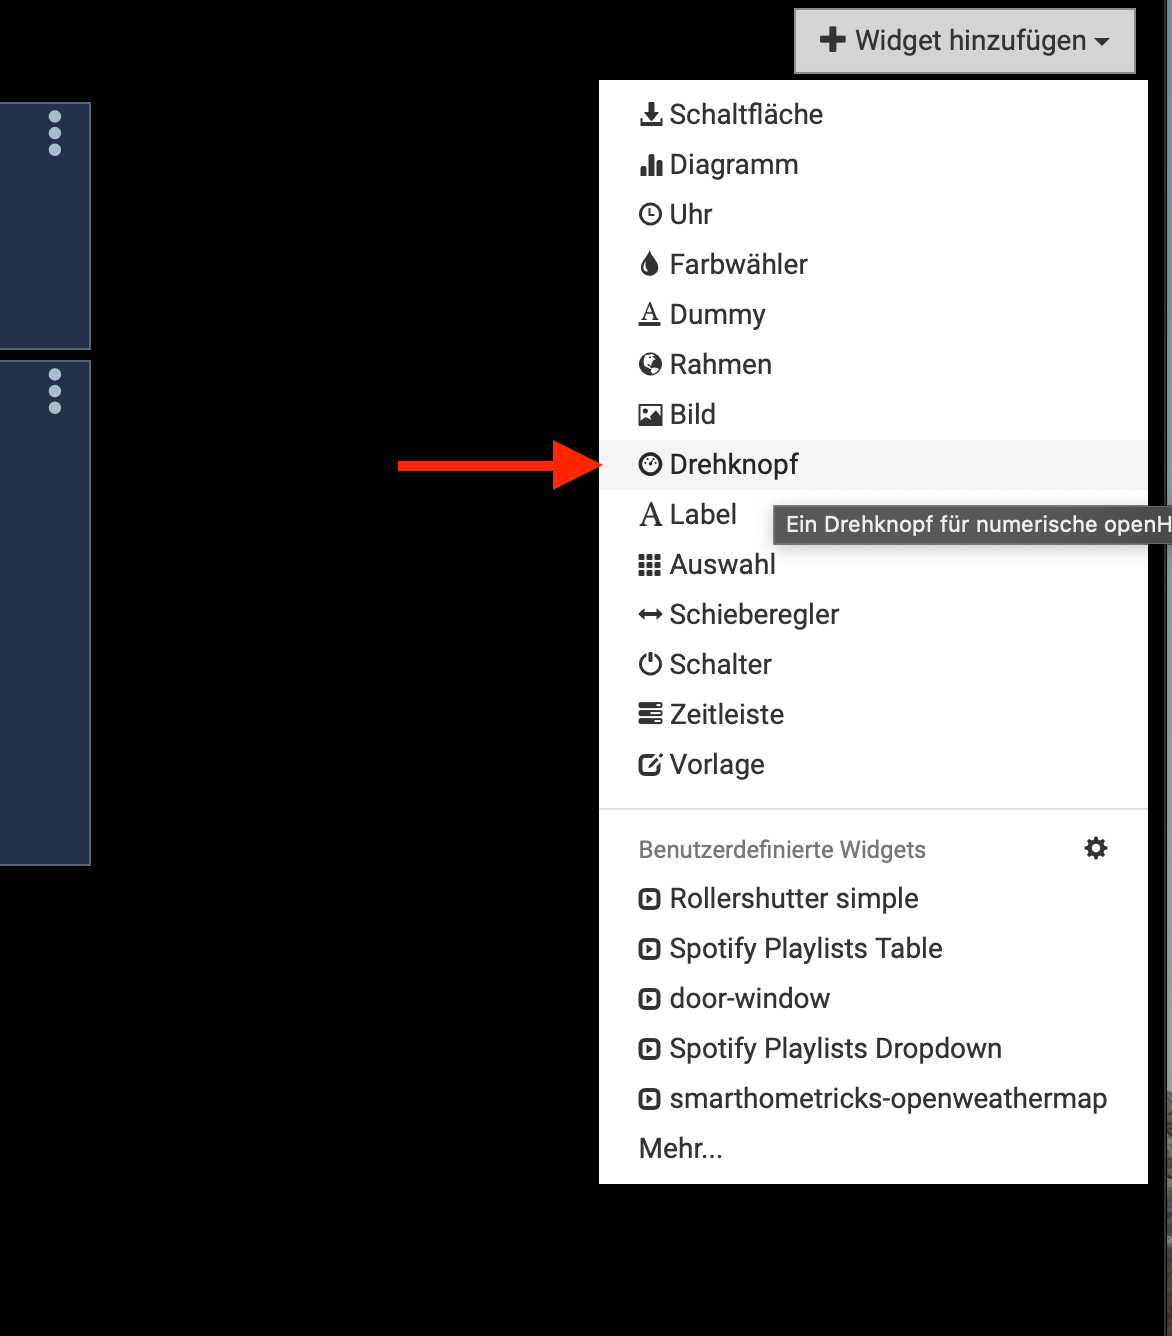The width and height of the screenshot is (1172, 1336).
Task: Open lower panel three-dots menu
Action: coord(55,391)
